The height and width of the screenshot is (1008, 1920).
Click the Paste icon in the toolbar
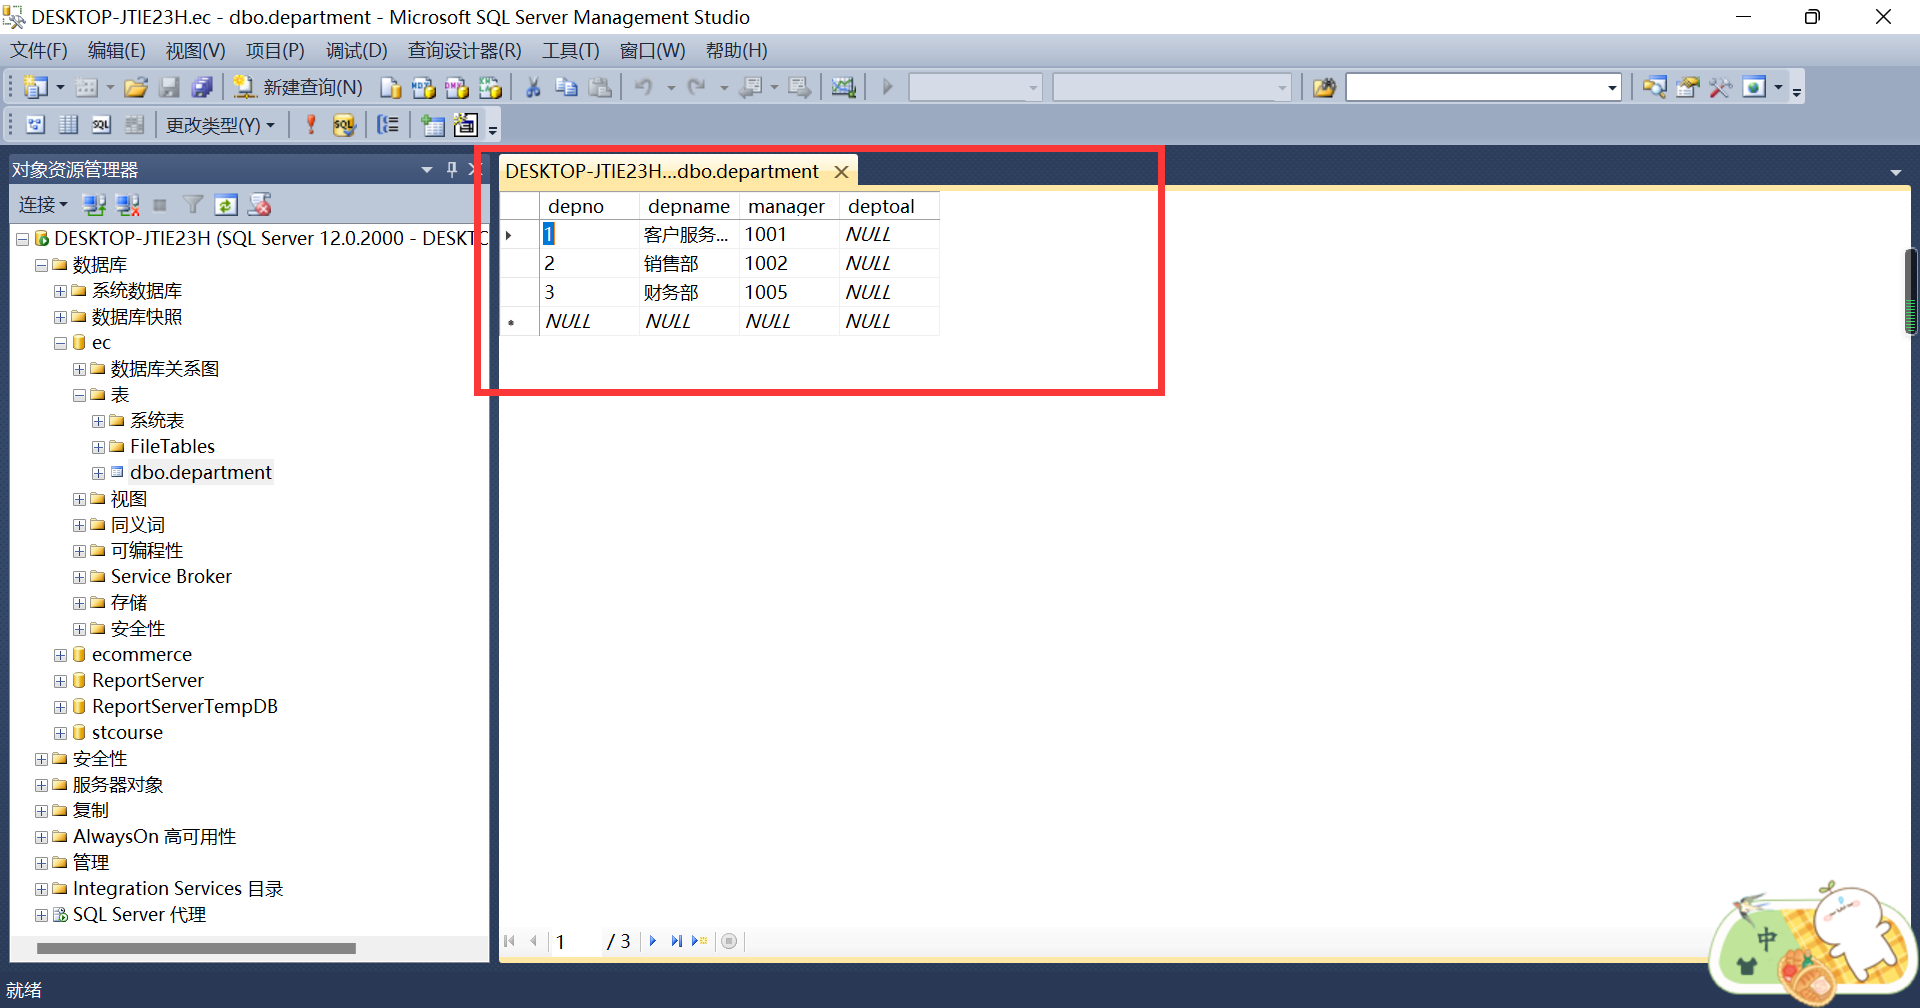click(601, 87)
